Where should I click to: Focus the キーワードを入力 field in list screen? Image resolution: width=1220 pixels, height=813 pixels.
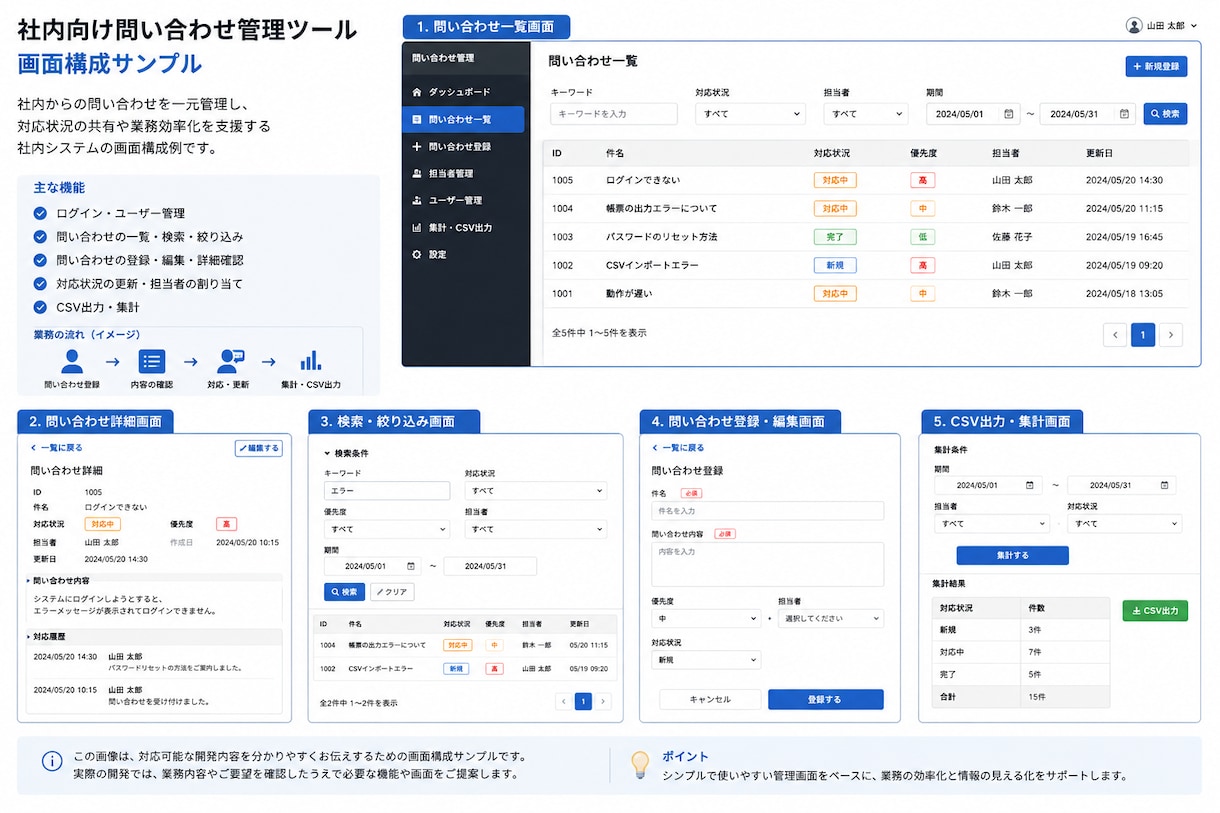coord(614,114)
